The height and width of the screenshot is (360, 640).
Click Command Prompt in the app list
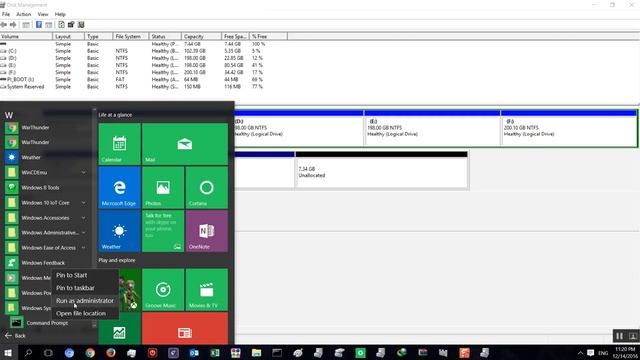(x=47, y=323)
